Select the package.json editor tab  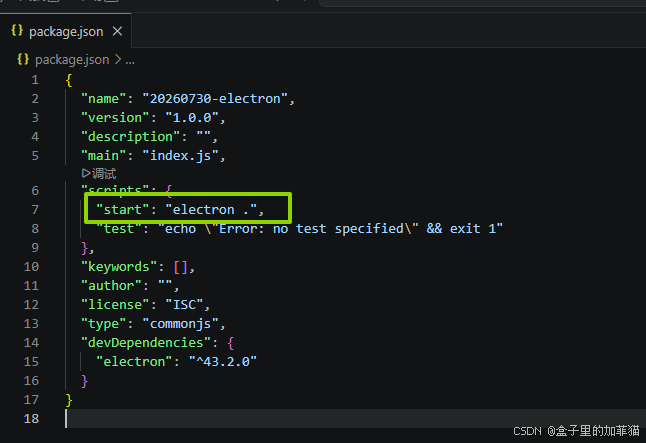click(66, 31)
